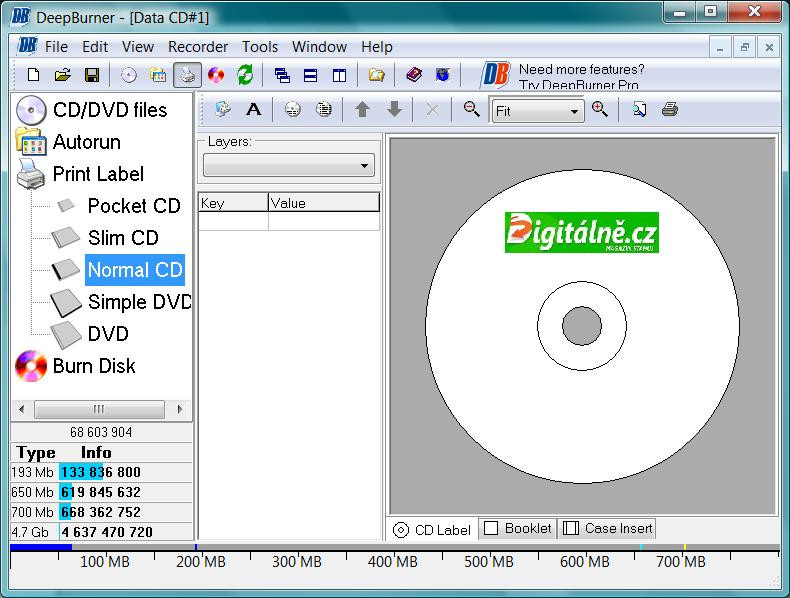Click the green refresh arrows icon

click(x=245, y=75)
